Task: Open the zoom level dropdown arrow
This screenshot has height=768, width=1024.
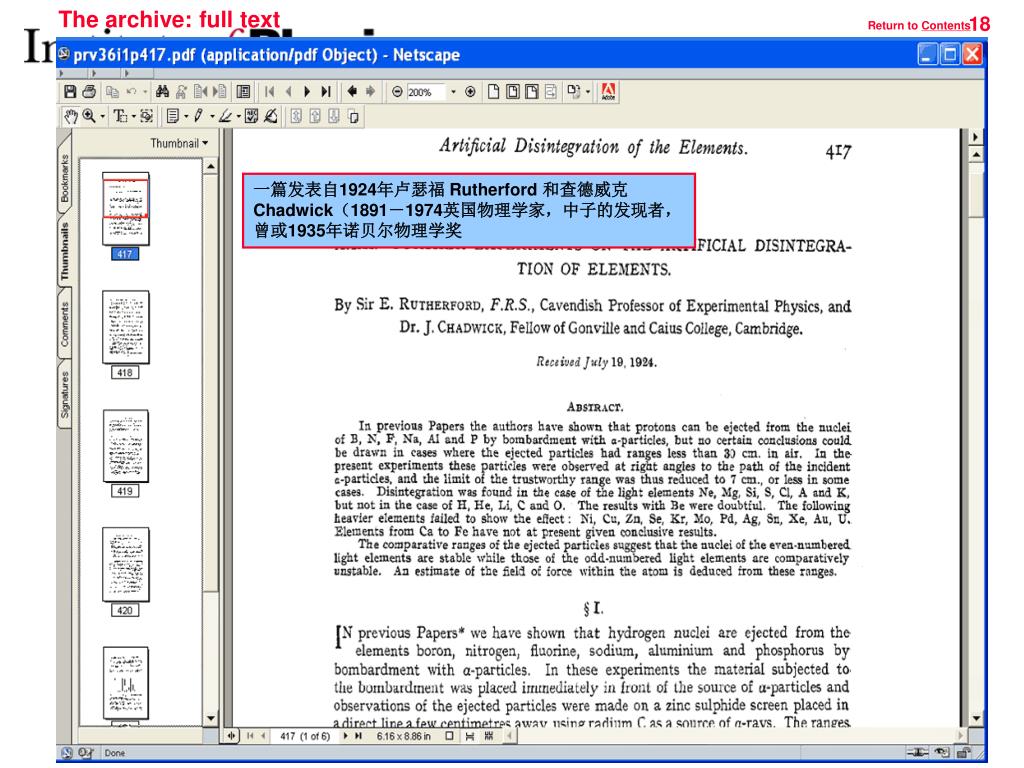Action: coord(453,92)
